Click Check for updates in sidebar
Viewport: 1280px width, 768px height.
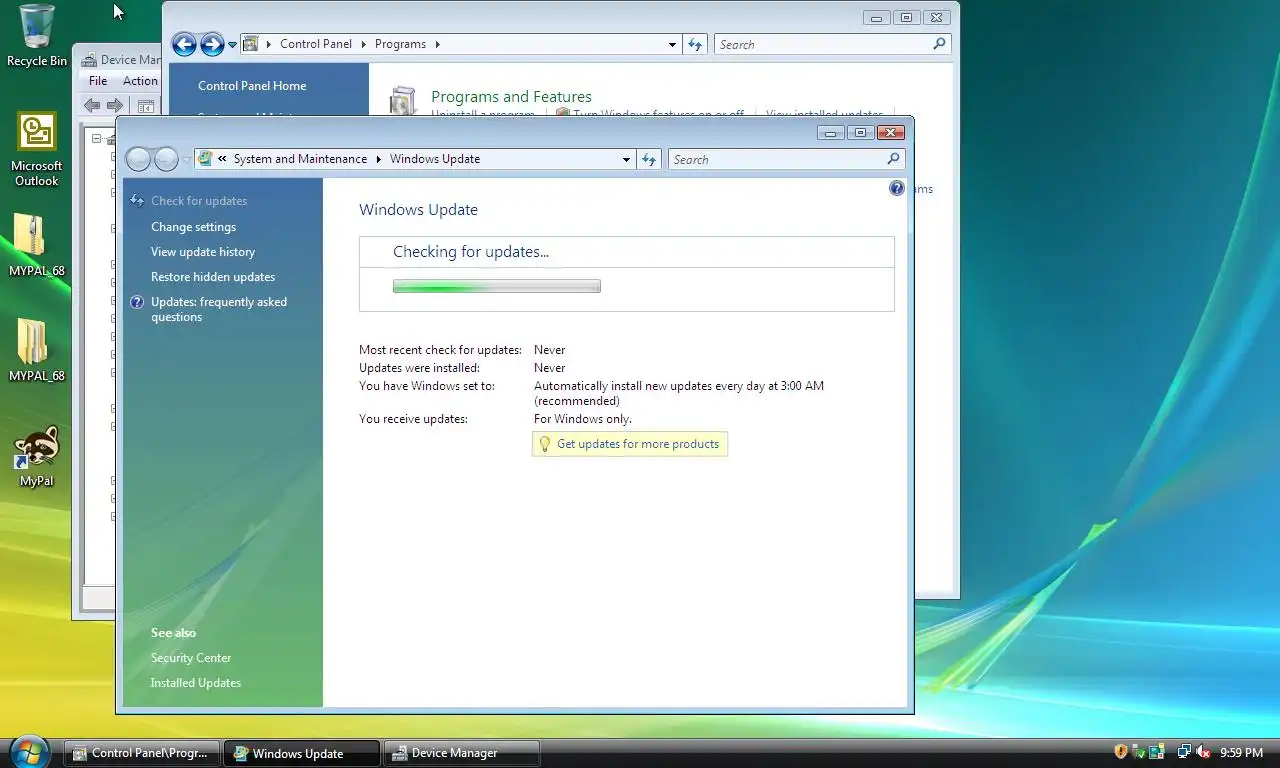pos(199,201)
